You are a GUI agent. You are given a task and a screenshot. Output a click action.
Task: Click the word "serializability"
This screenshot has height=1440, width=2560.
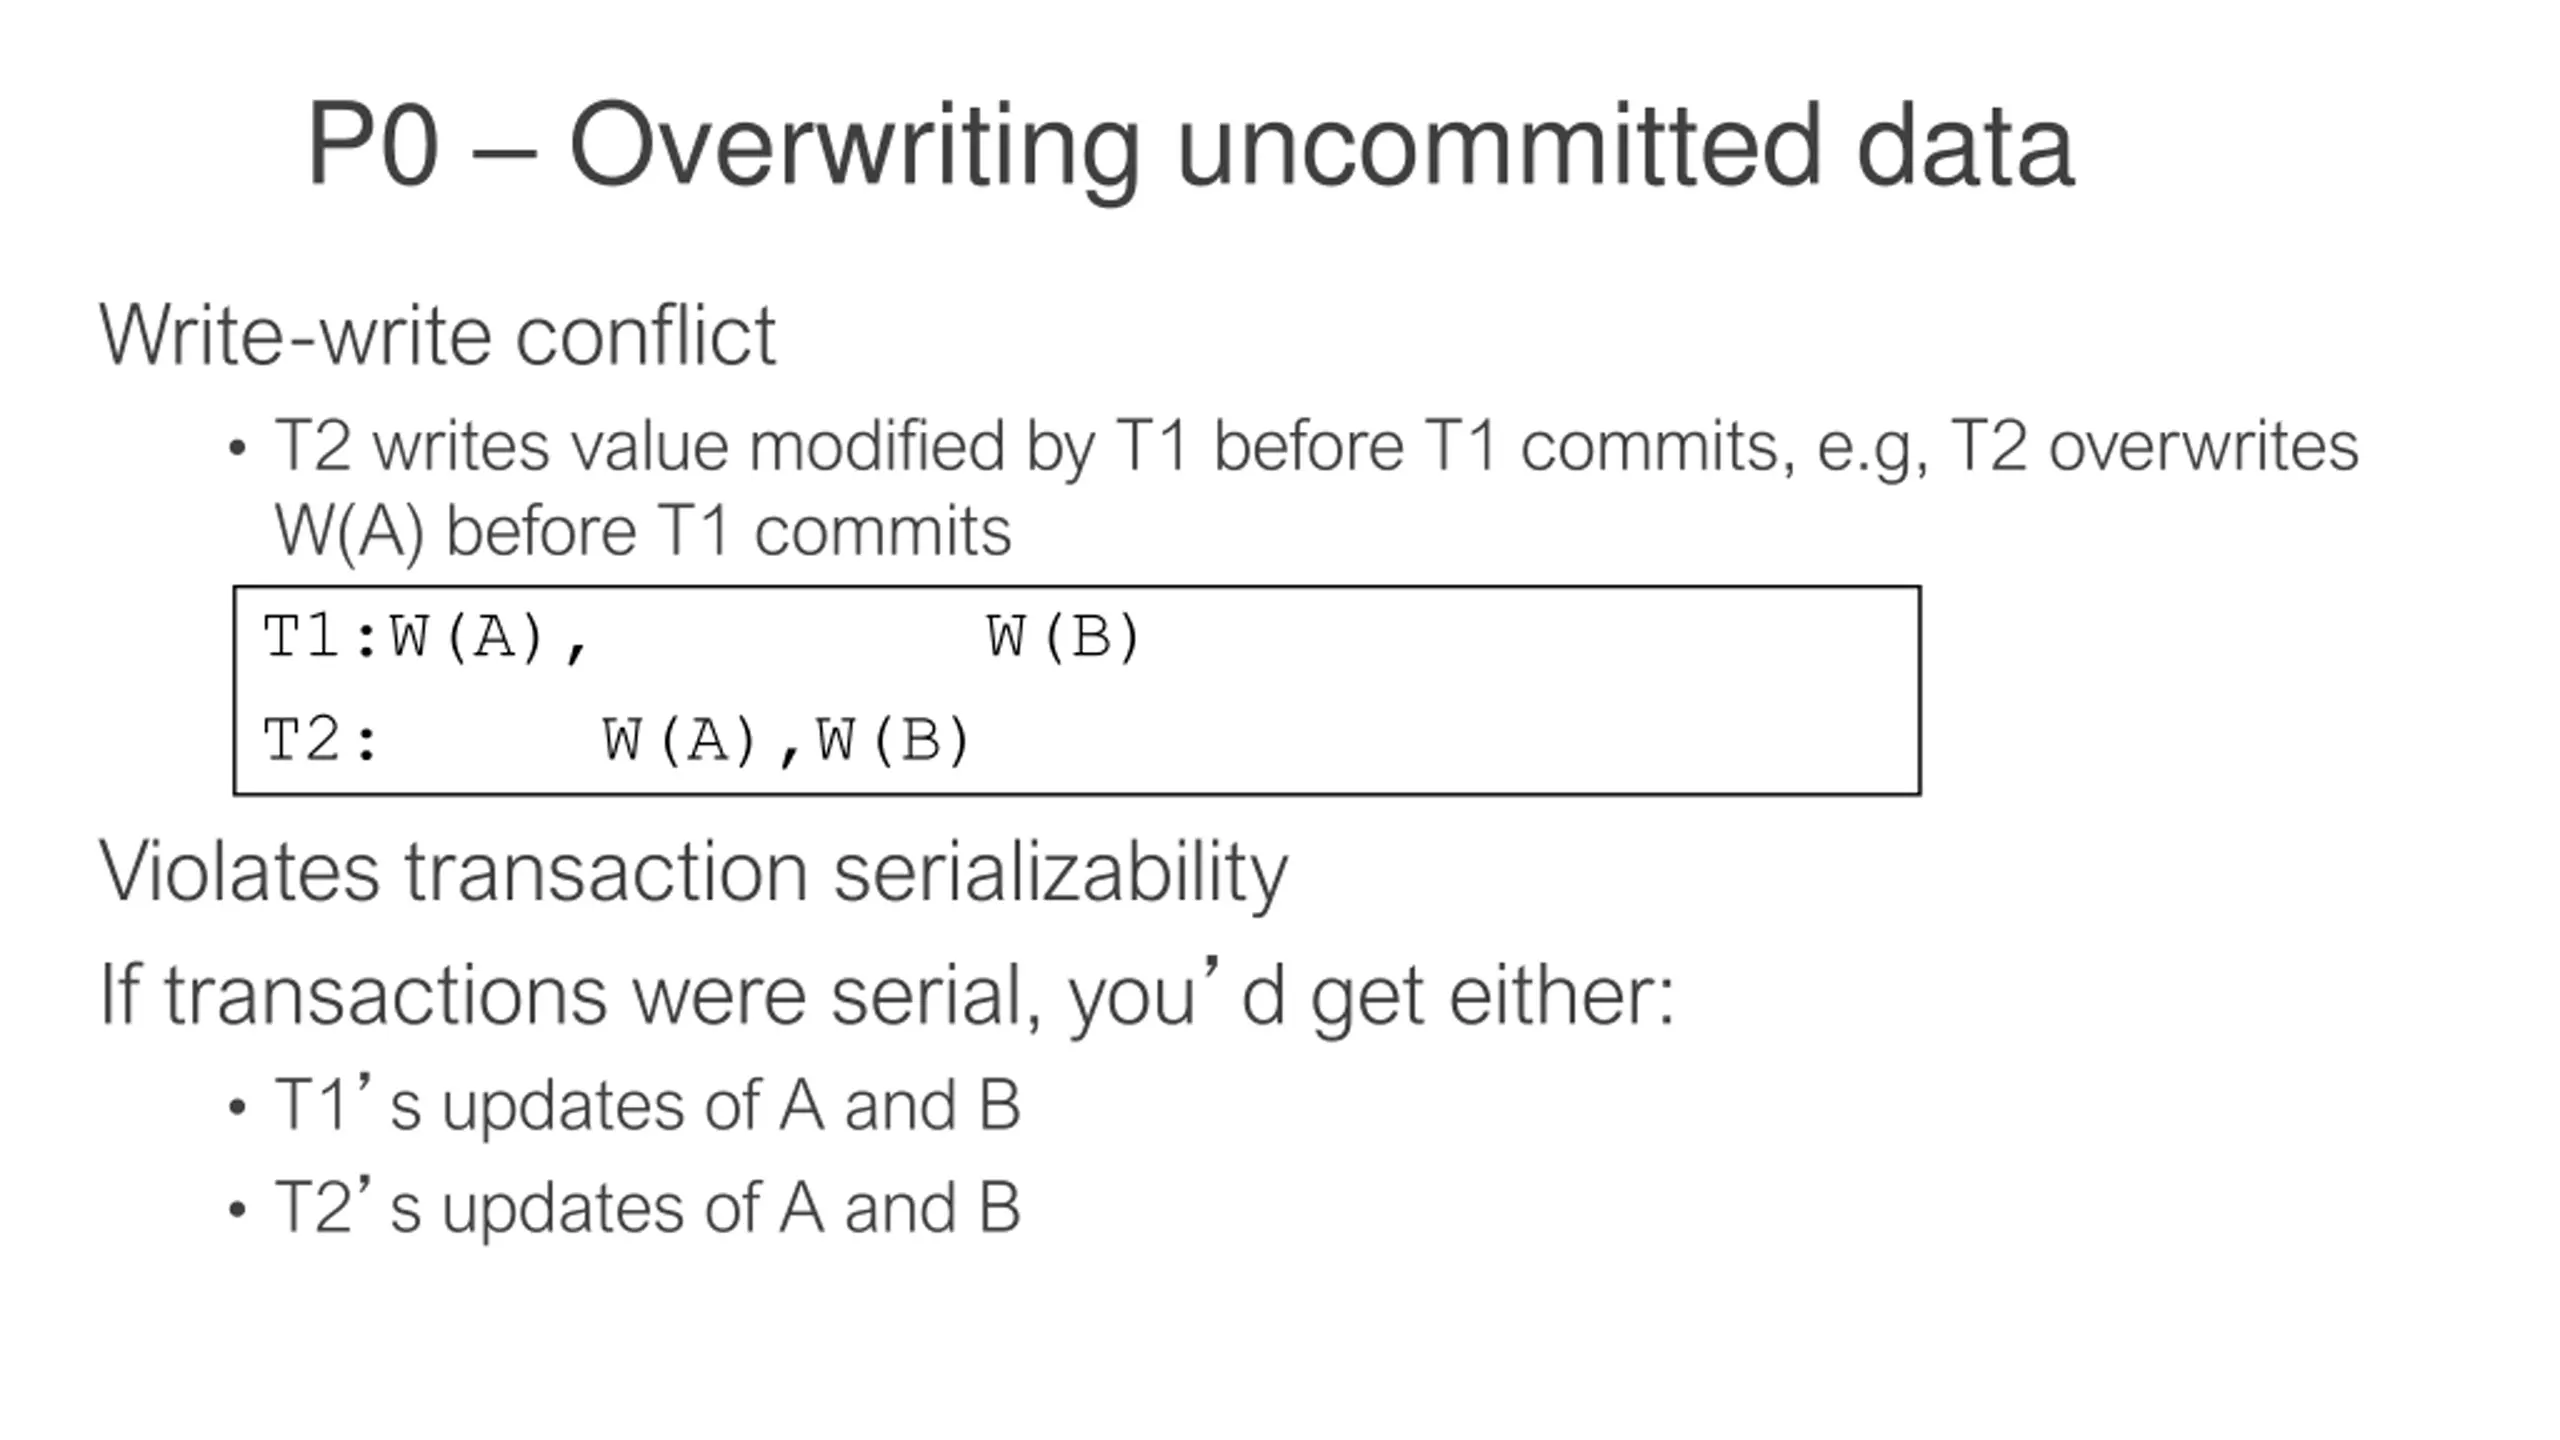pyautogui.click(x=1060, y=872)
